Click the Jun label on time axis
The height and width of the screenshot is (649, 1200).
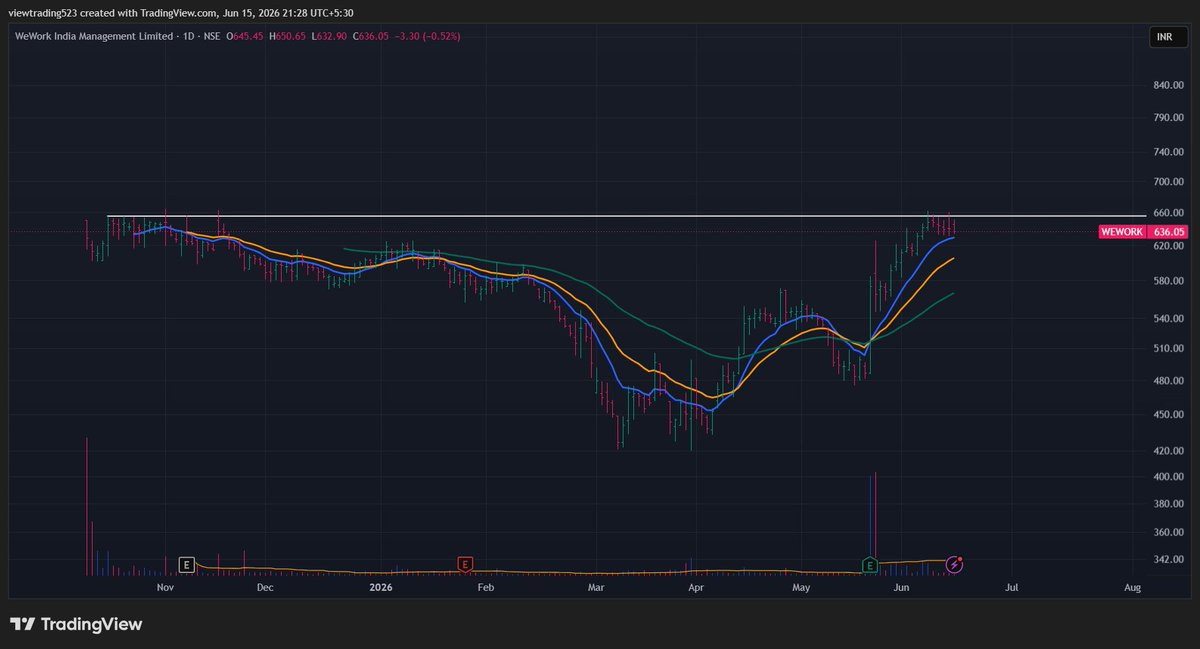pyautogui.click(x=902, y=589)
